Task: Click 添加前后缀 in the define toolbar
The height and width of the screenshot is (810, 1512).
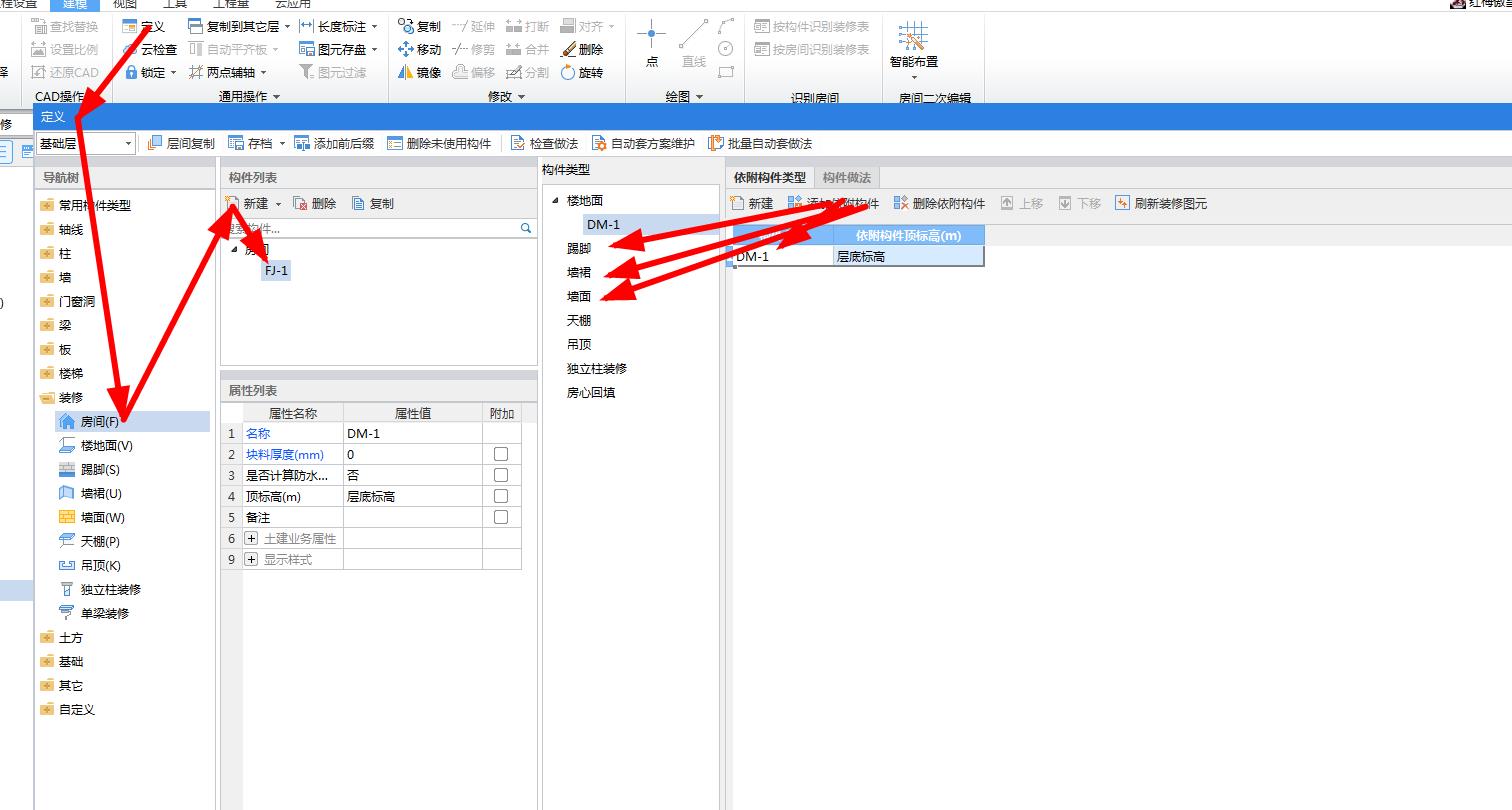Action: coord(334,143)
